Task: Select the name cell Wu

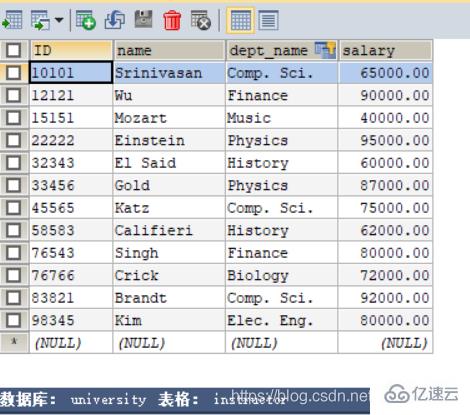Action: point(169,95)
